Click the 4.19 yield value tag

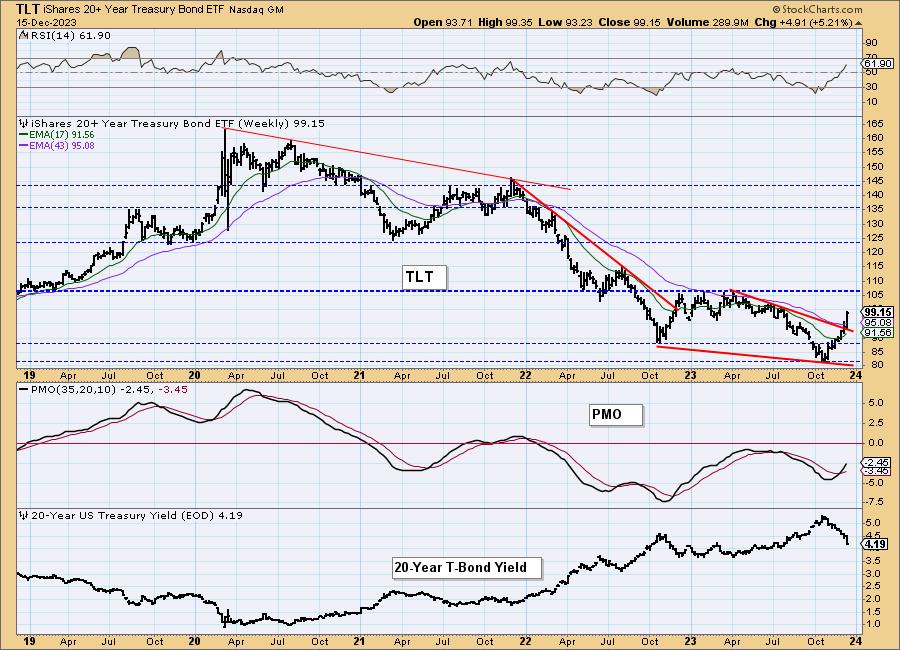pyautogui.click(x=876, y=544)
